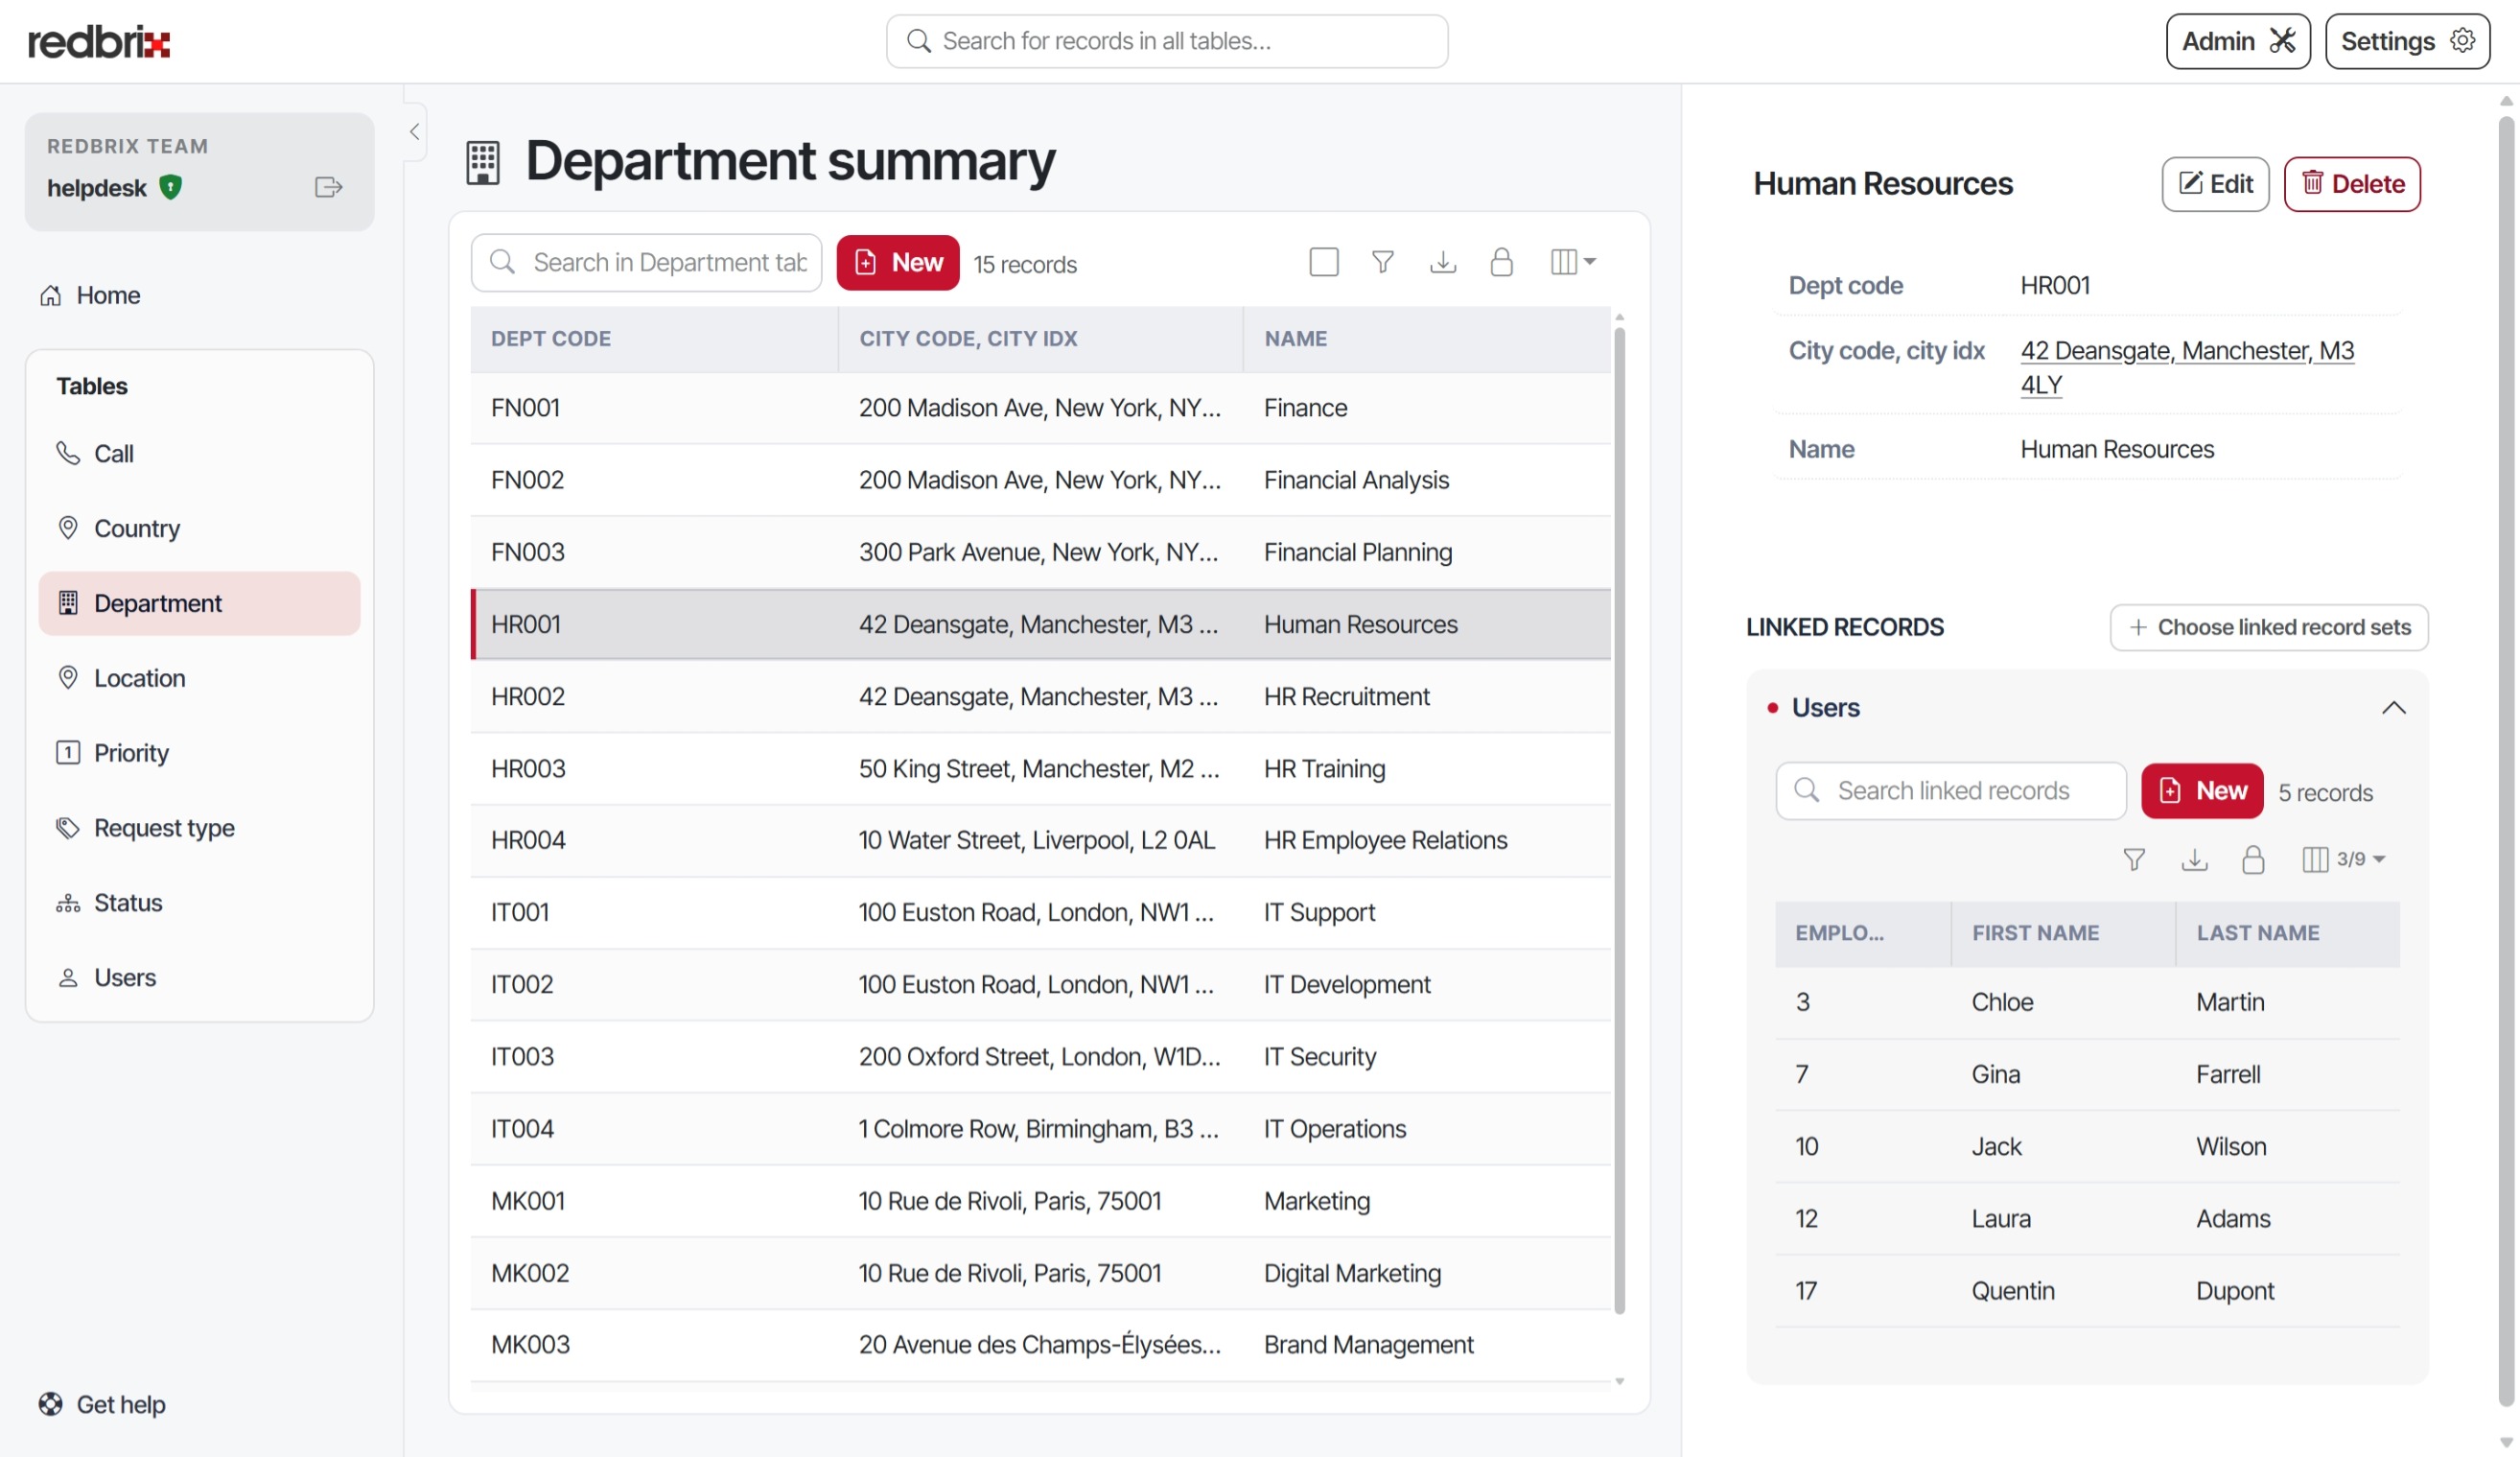Viewport: 2520px width, 1457px height.
Task: Select the Brand Management row
Action: (1040, 1345)
